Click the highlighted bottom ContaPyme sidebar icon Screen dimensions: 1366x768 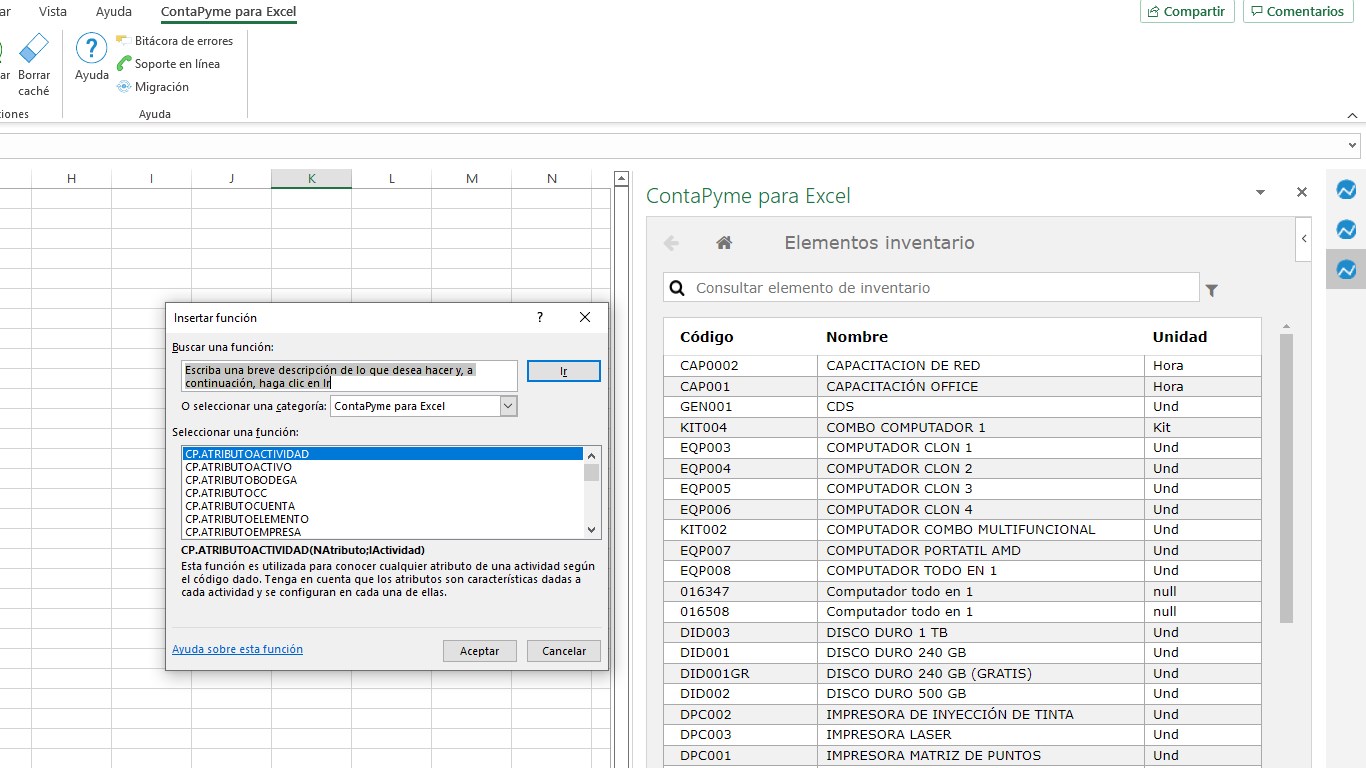1346,269
